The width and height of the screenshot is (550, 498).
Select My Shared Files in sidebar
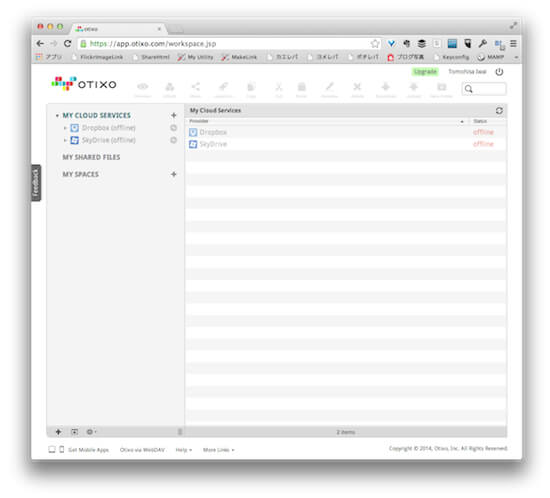pos(91,157)
